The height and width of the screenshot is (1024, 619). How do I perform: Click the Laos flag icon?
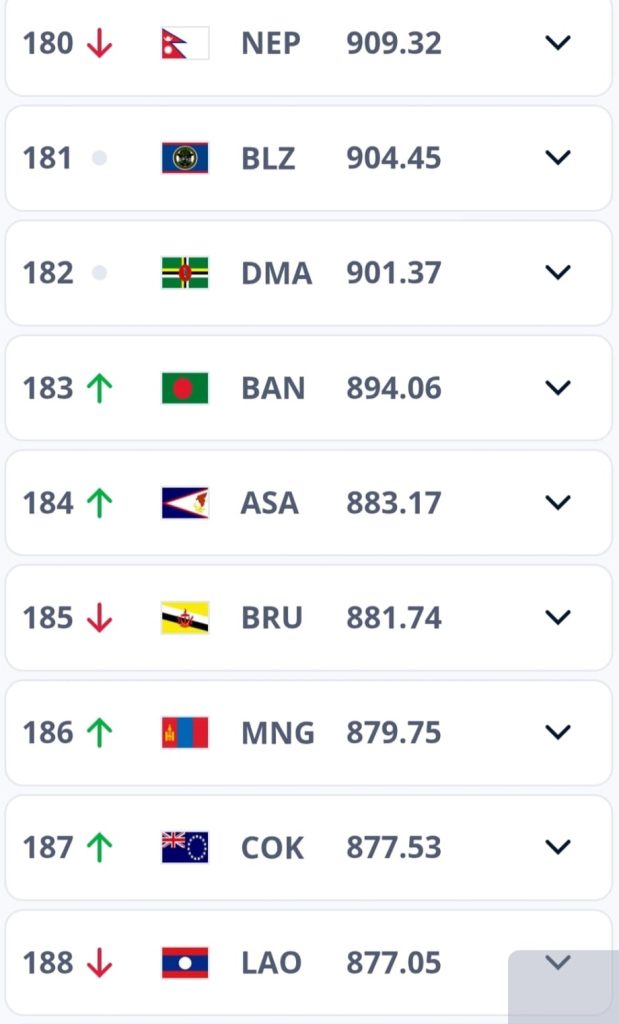185,963
